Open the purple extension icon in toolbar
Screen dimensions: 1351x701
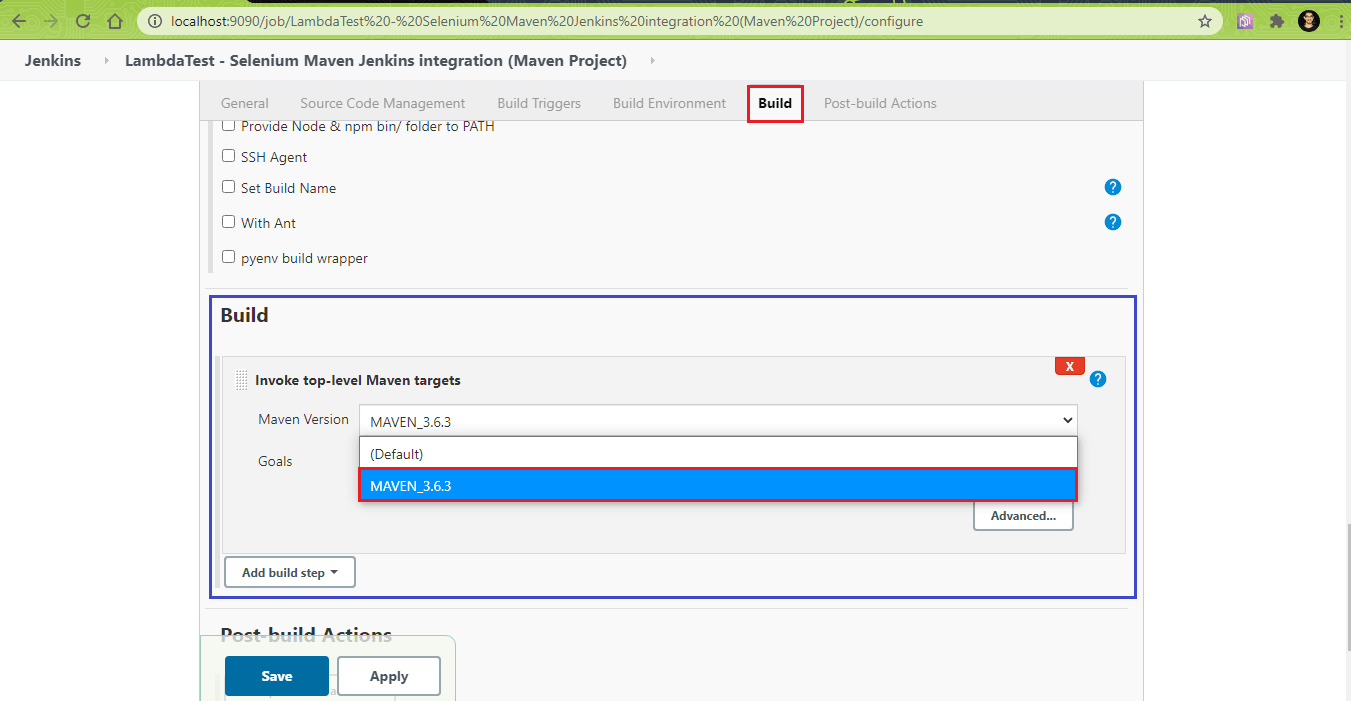tap(1245, 21)
